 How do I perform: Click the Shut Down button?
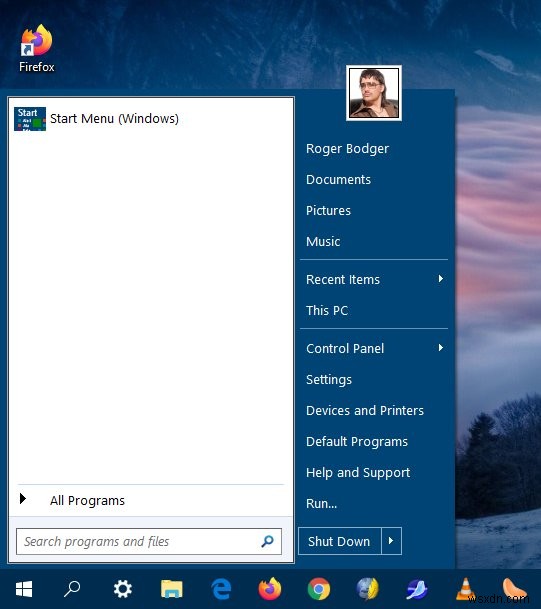pos(339,541)
